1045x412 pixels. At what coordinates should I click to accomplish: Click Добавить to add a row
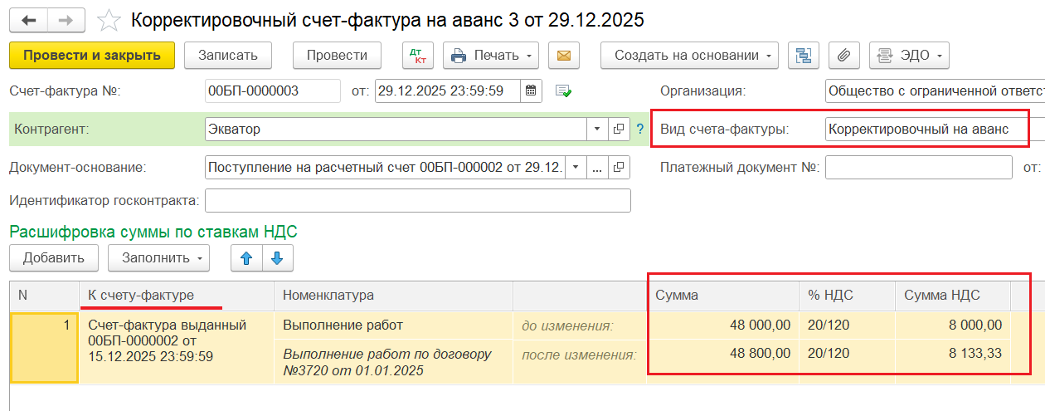[54, 258]
